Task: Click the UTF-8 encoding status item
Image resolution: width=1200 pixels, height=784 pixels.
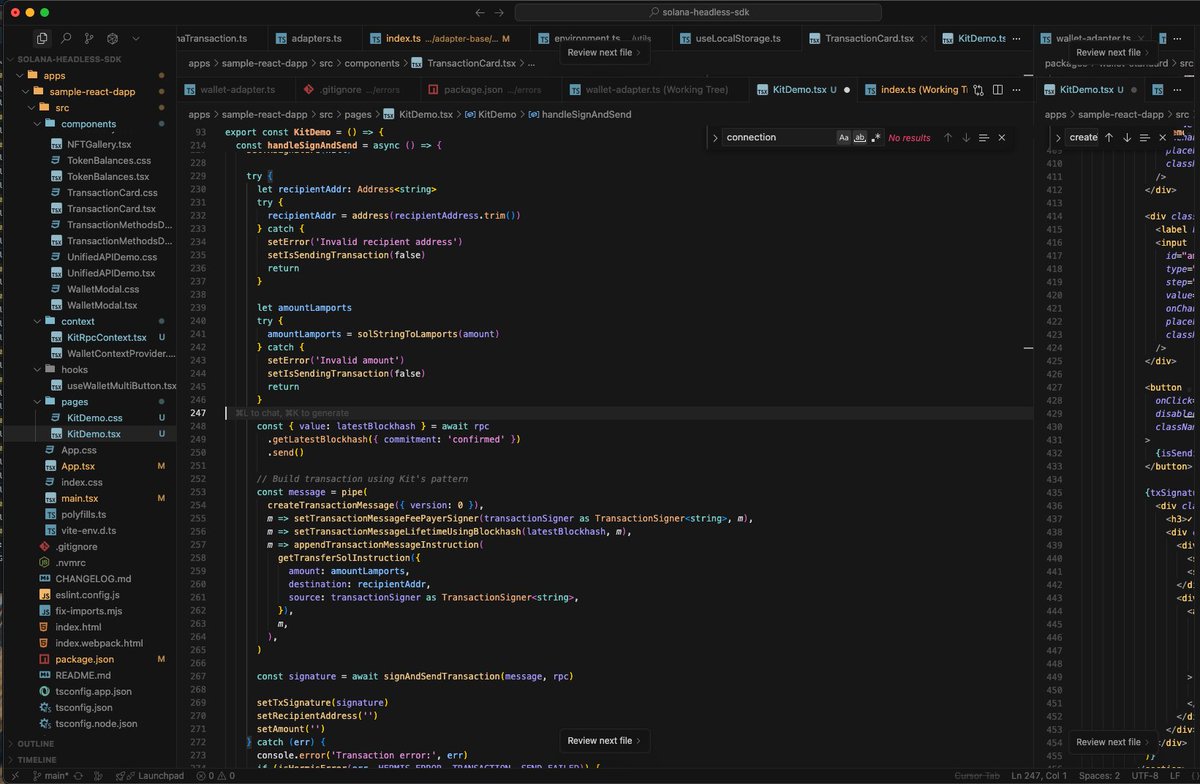Action: tap(1145, 775)
